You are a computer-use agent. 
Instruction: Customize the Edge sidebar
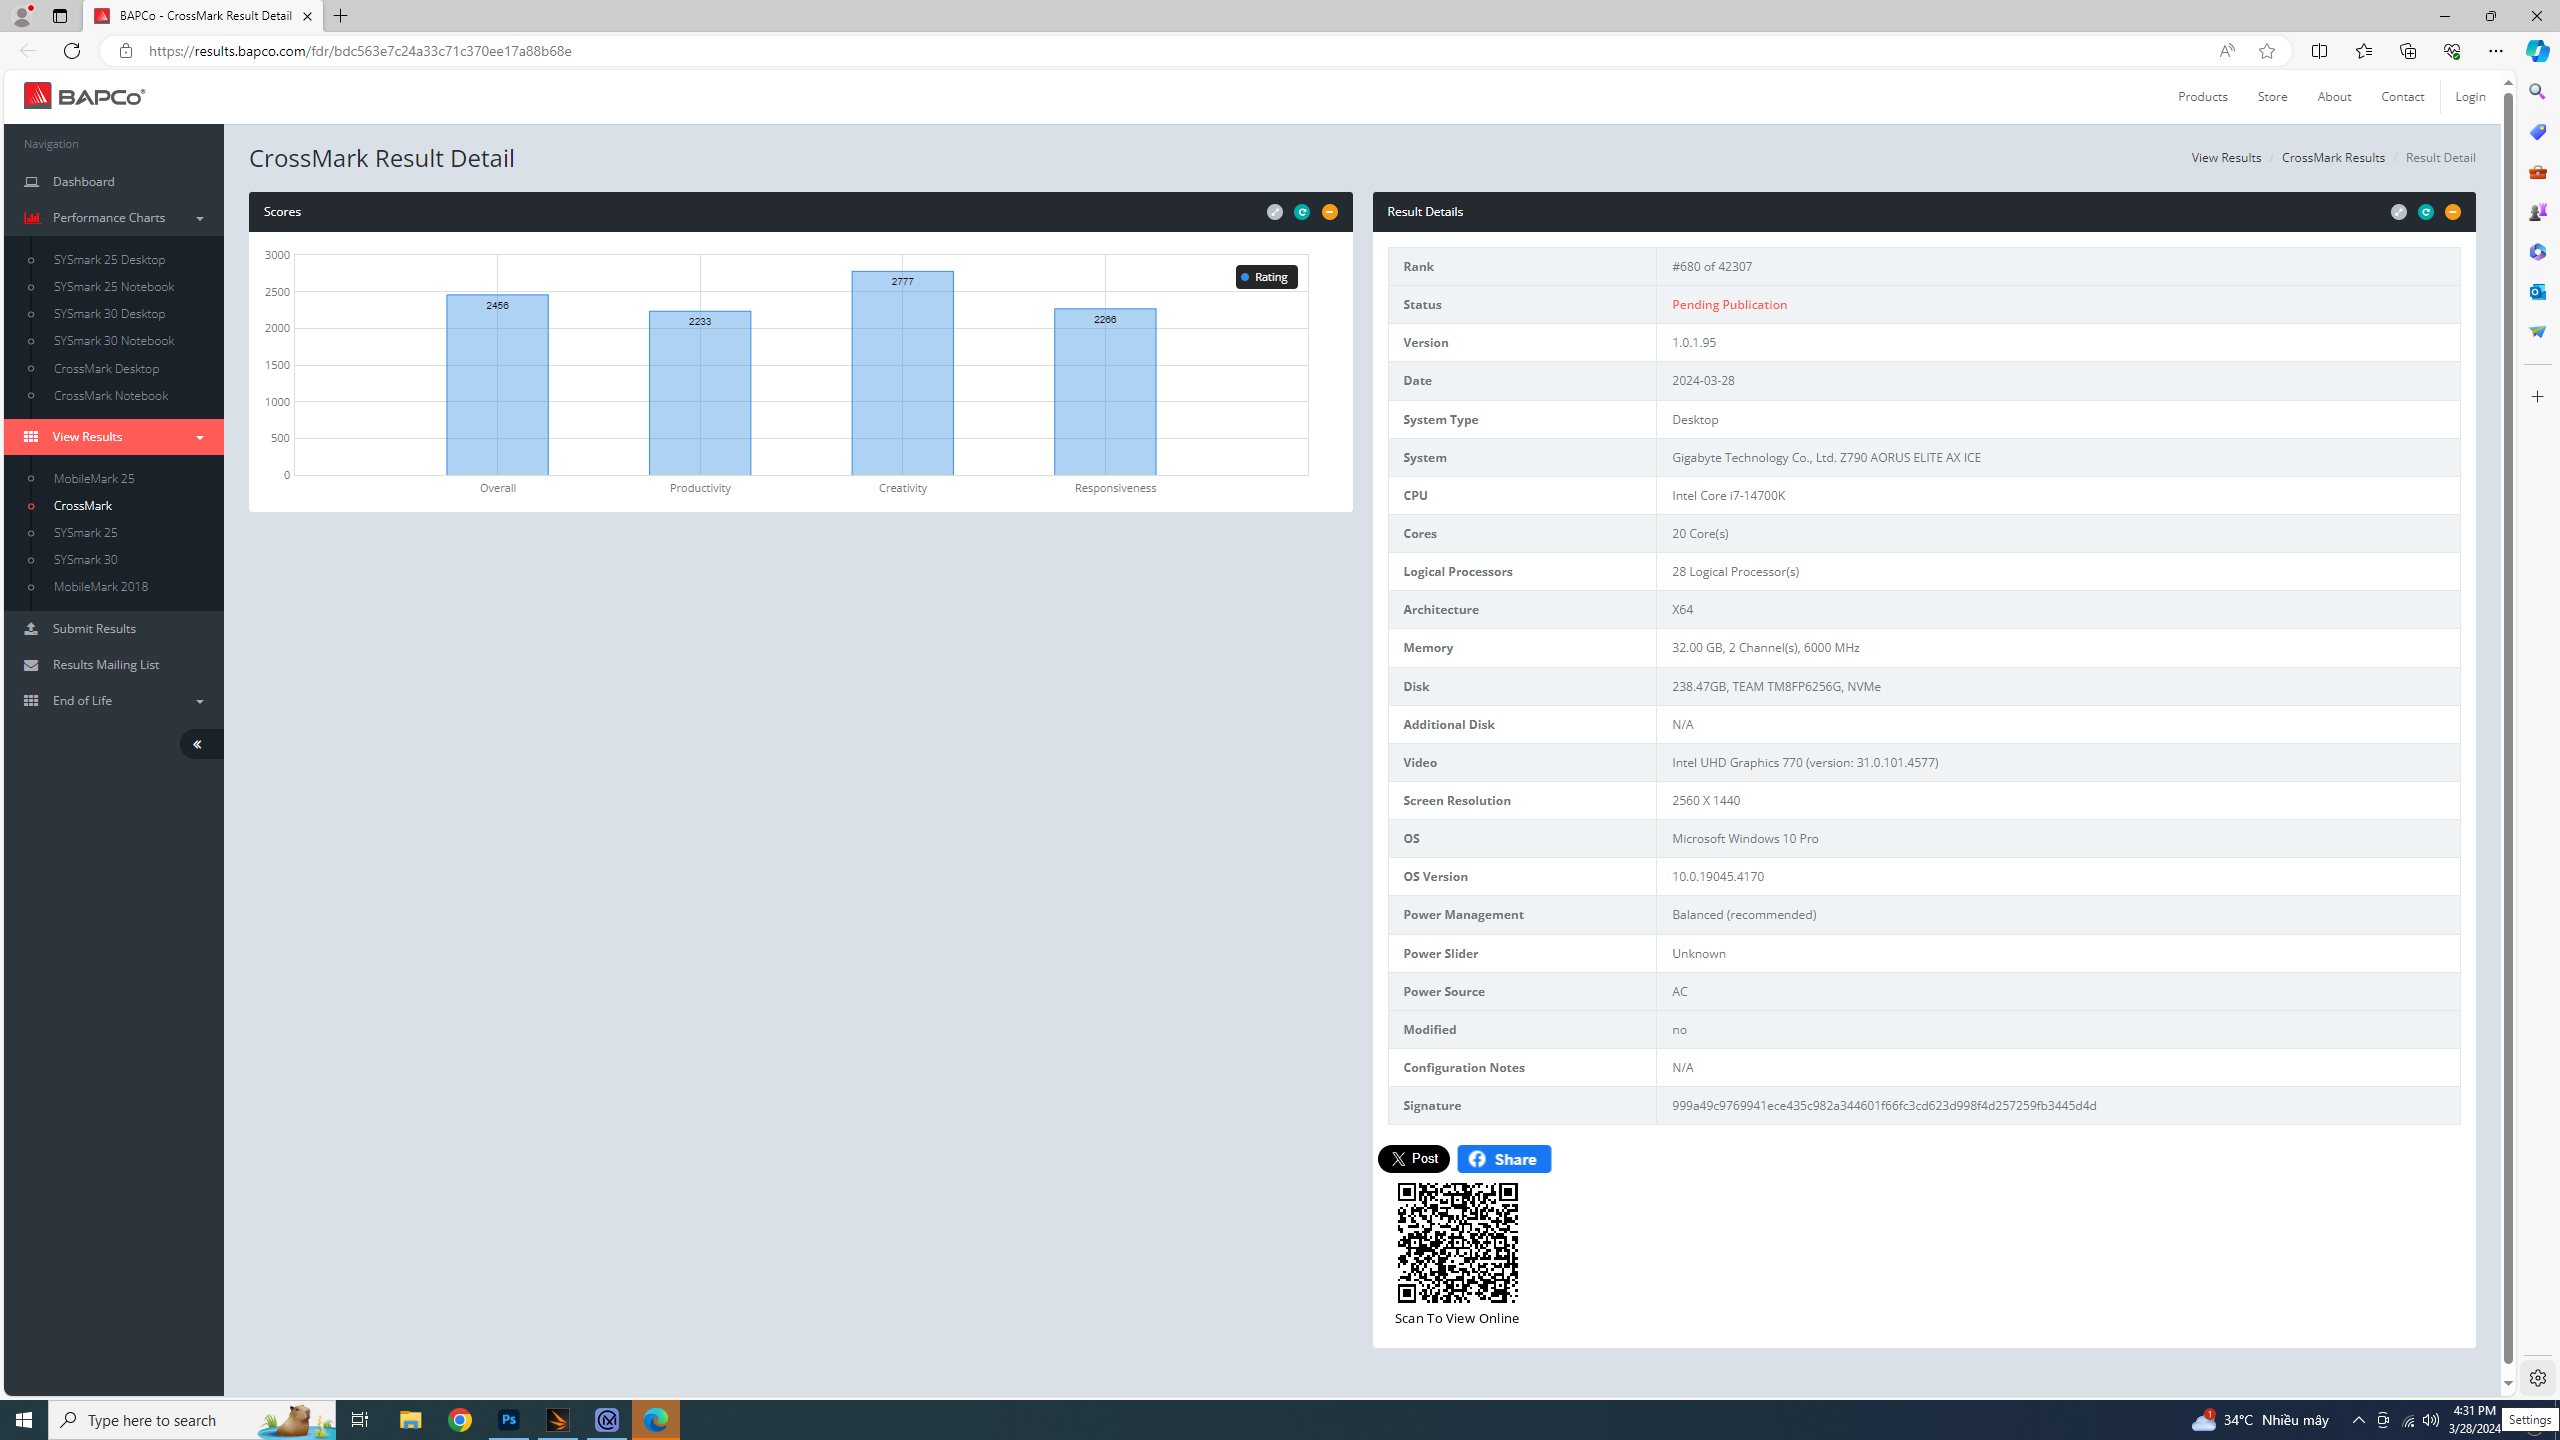2537,397
